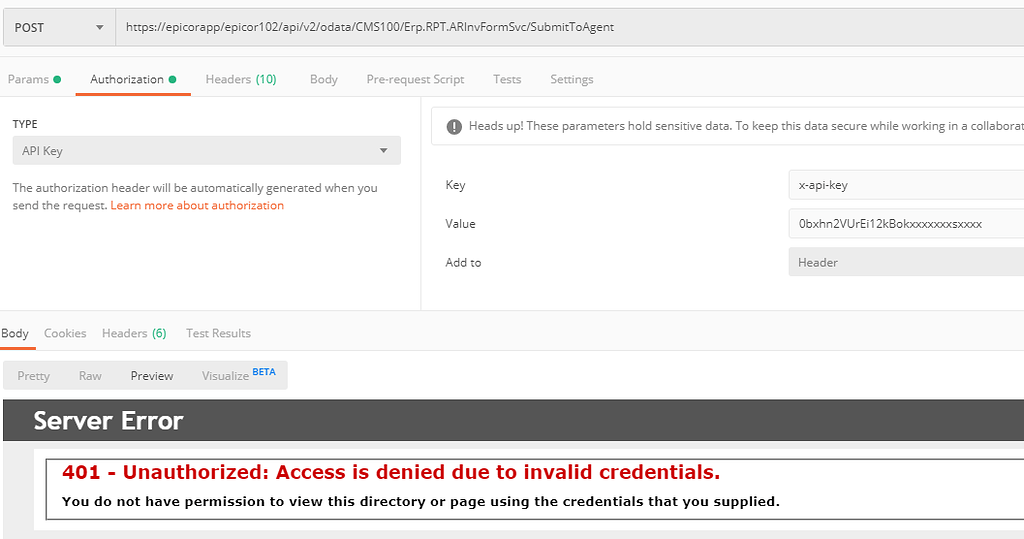This screenshot has height=539, width=1024.
Task: Go to the Pre-request Script tab
Action: coord(415,79)
